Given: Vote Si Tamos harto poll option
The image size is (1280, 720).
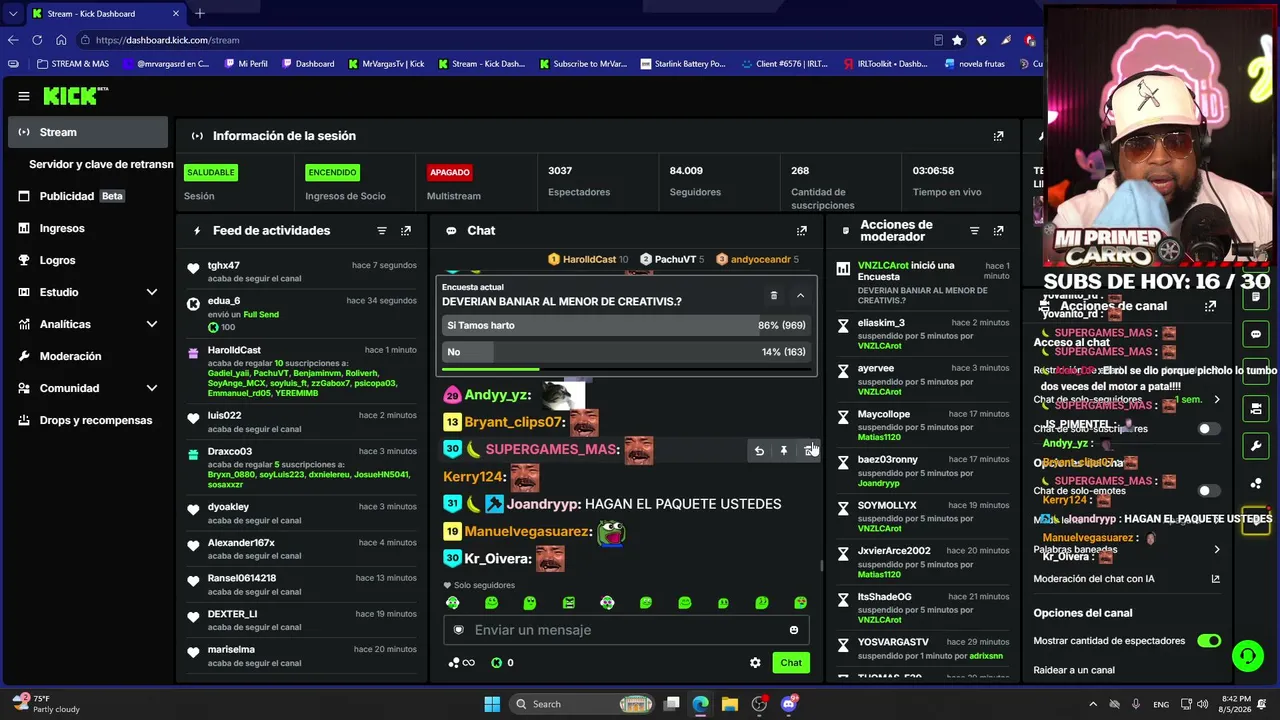Looking at the screenshot, I should point(626,325).
